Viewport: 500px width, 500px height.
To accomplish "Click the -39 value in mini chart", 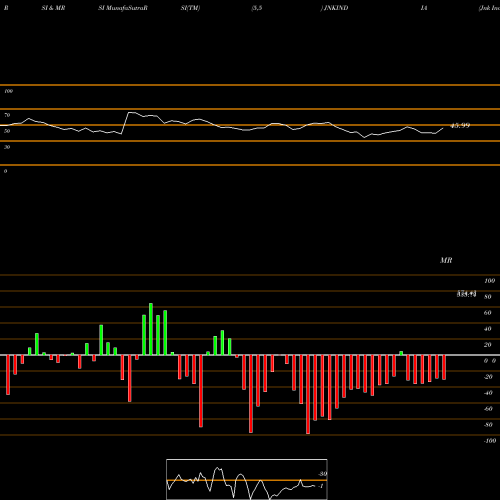I will tap(322, 474).
